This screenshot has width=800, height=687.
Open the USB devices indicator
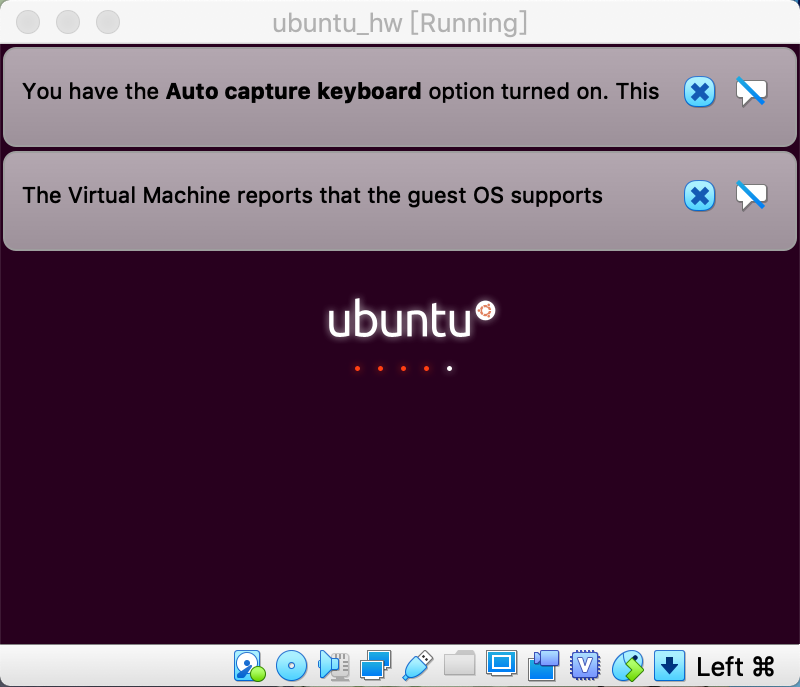417,666
